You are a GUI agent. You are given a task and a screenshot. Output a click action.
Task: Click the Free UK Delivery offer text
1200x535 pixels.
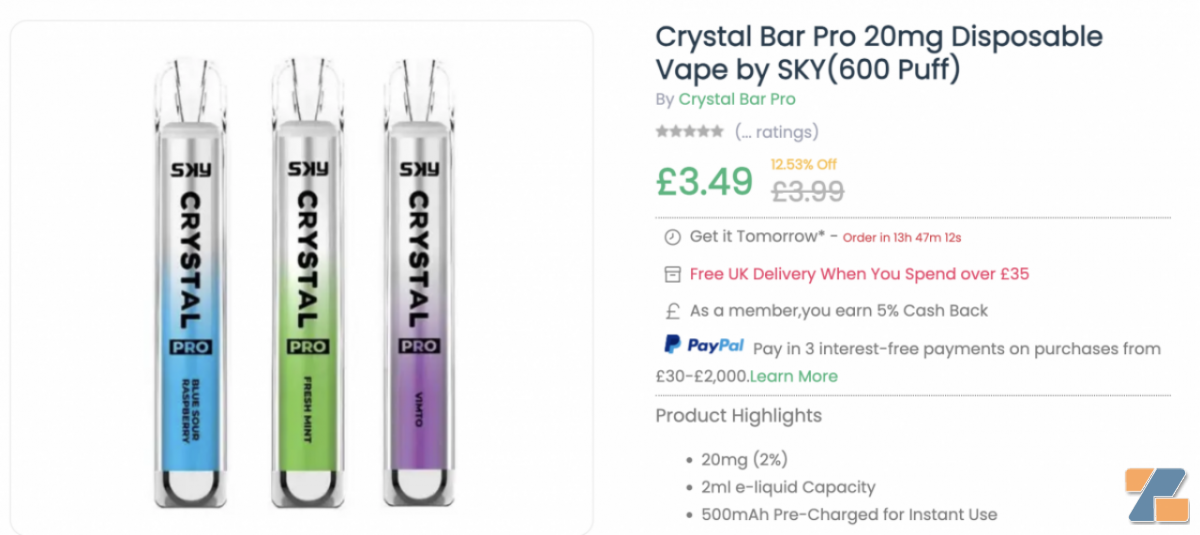pos(859,274)
